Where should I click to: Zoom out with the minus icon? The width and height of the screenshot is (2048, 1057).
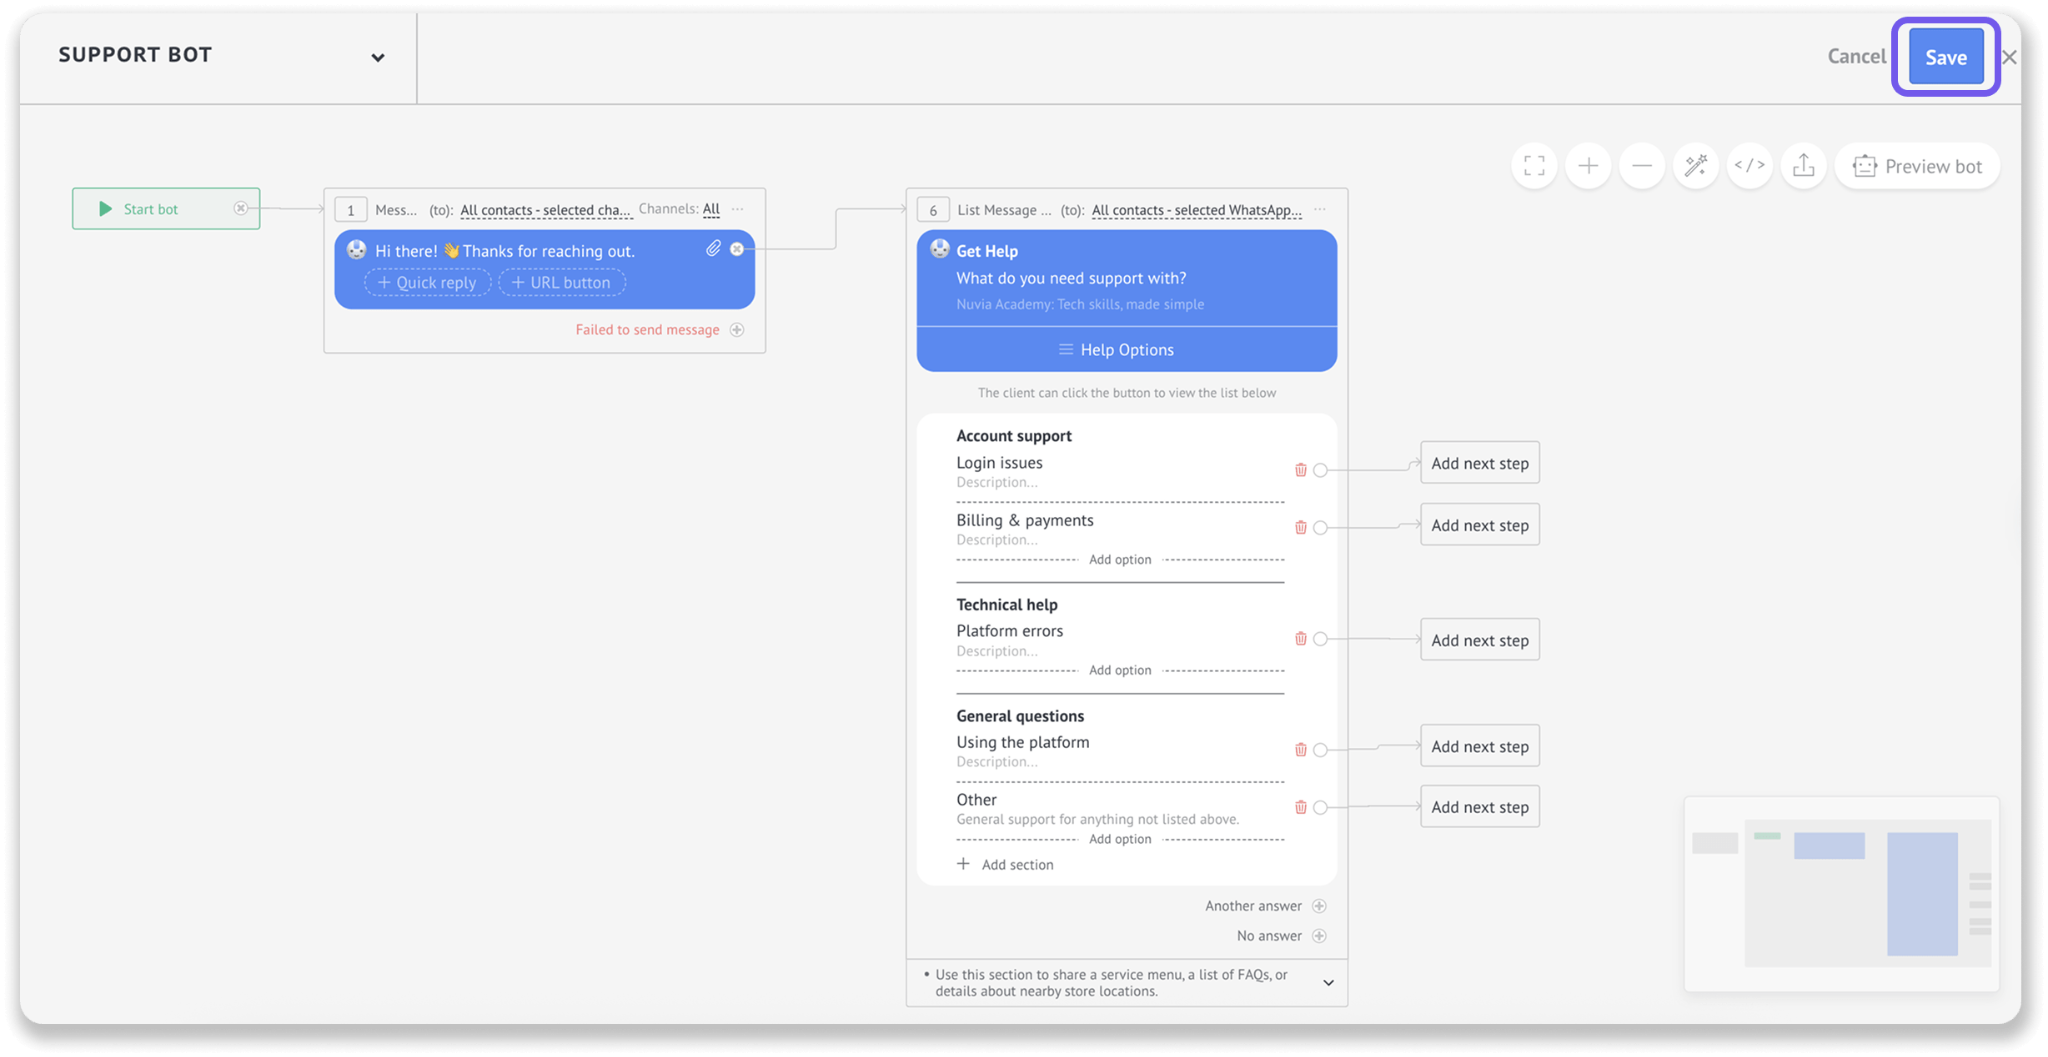(x=1642, y=166)
